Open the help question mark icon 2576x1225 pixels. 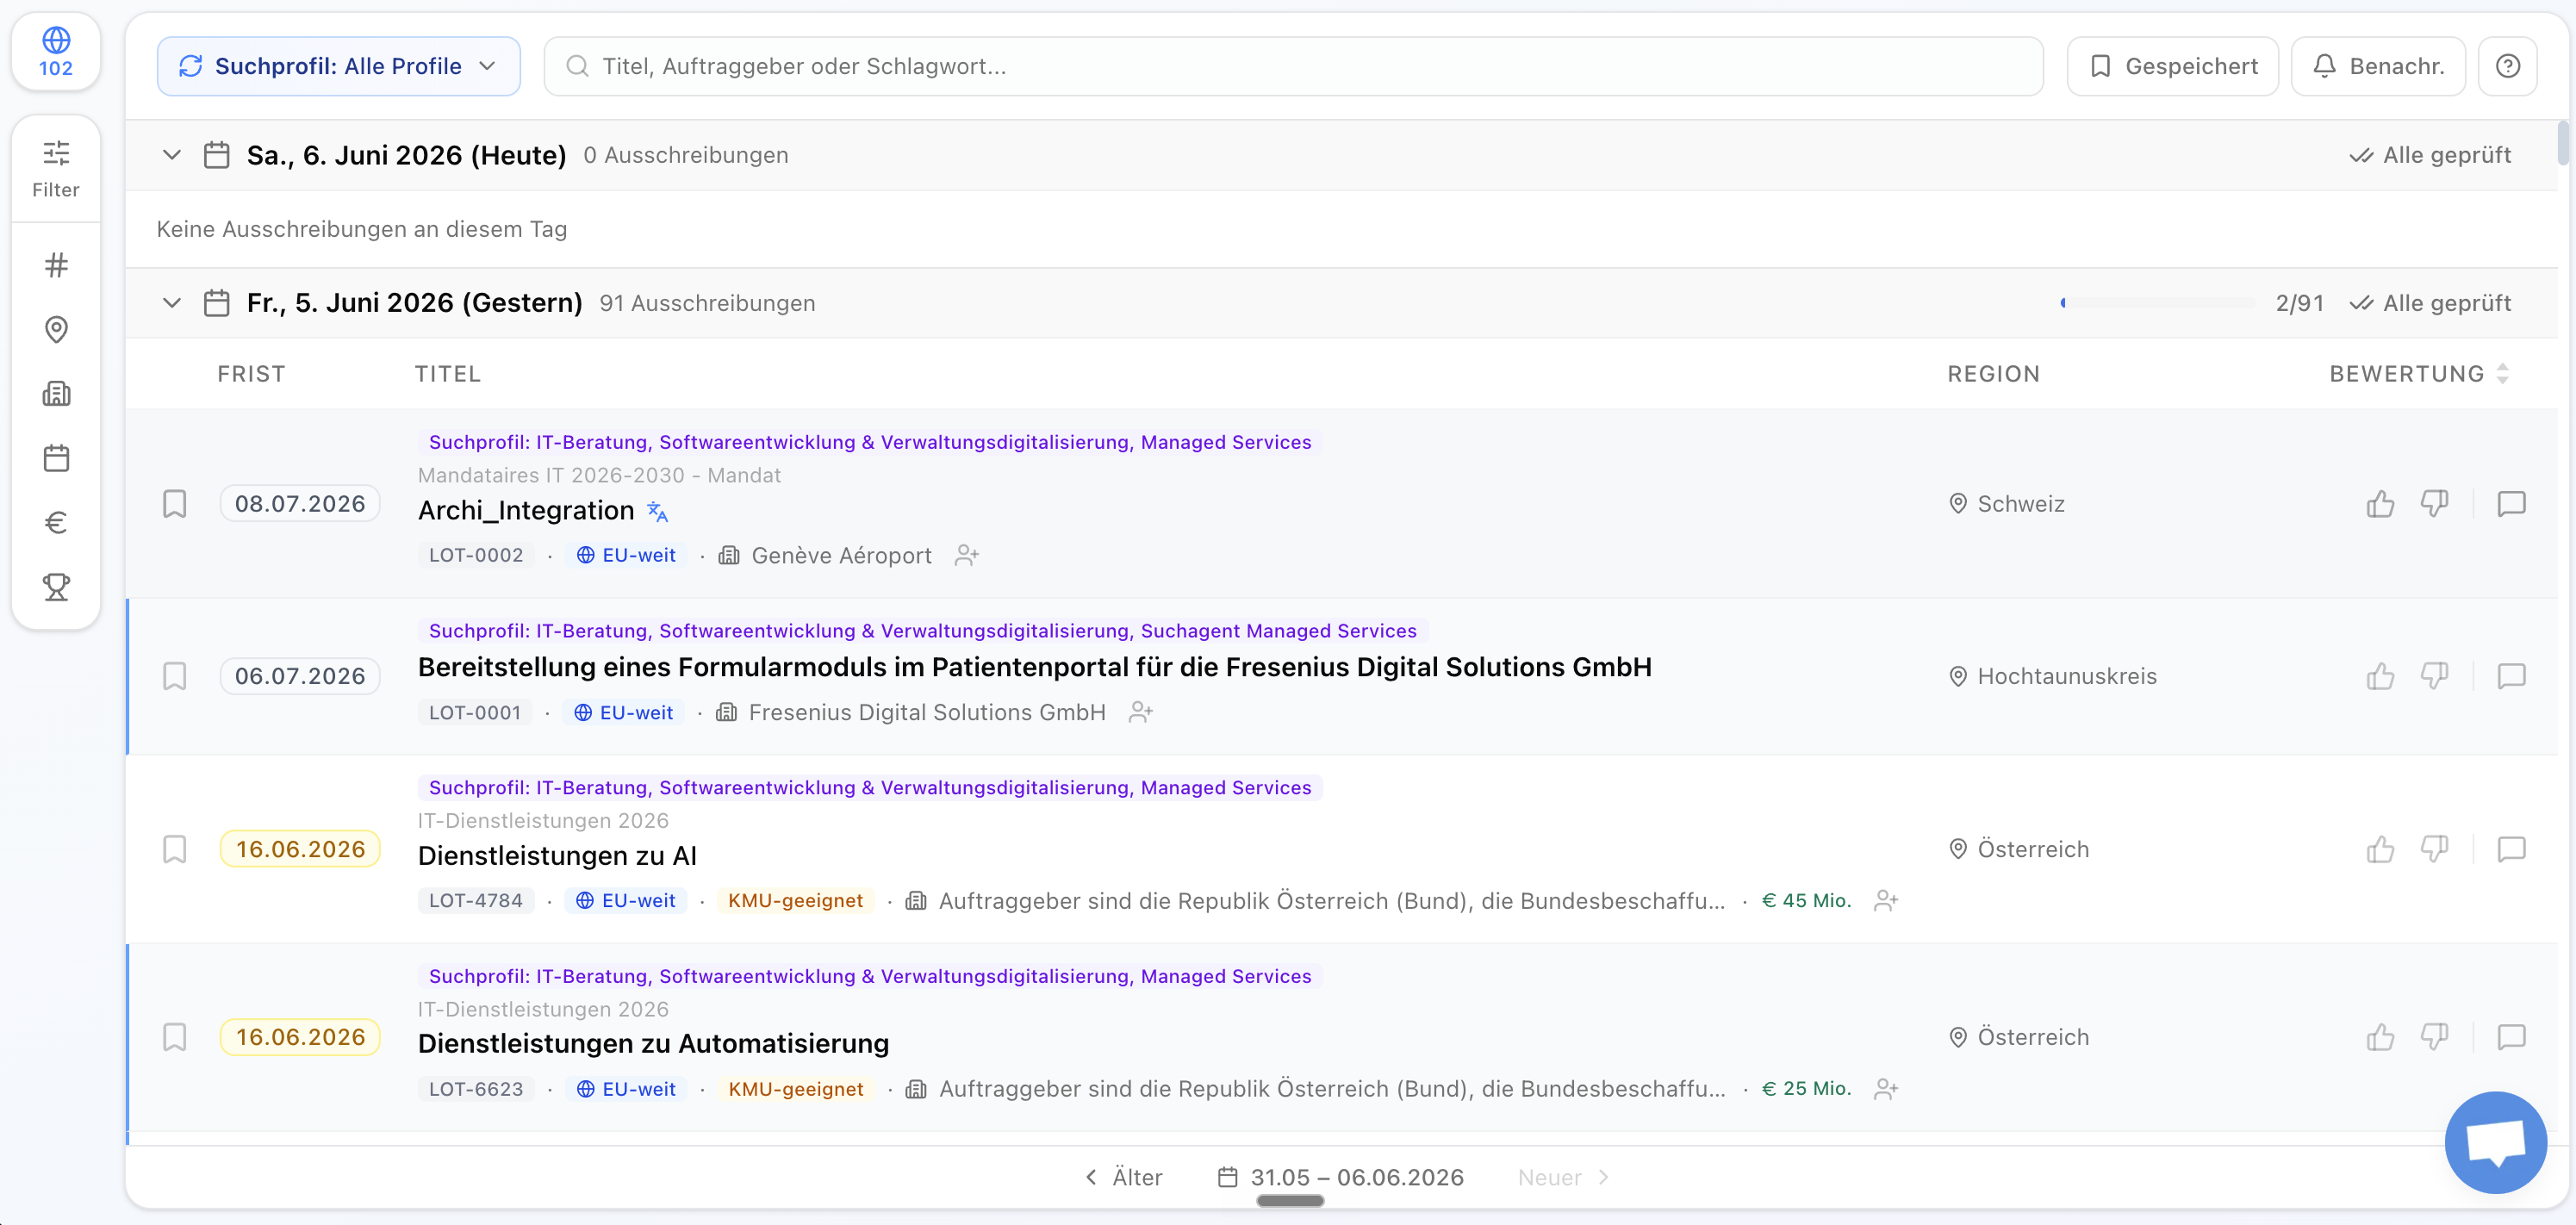click(x=2507, y=66)
